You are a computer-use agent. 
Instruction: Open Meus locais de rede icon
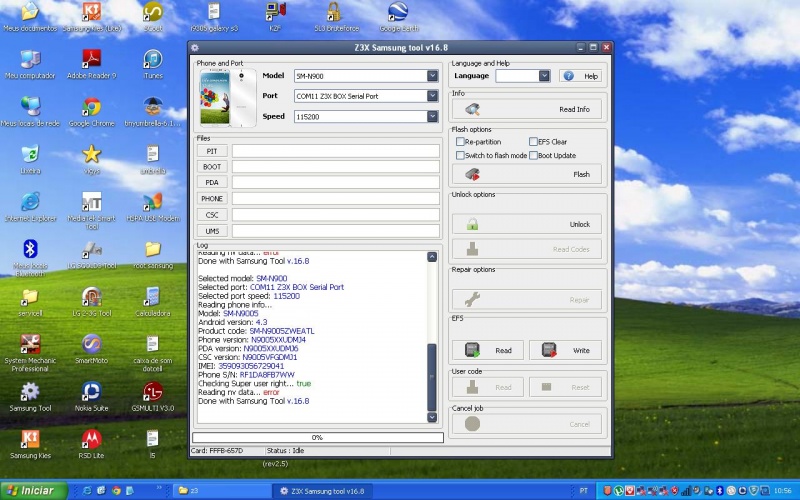point(30,112)
